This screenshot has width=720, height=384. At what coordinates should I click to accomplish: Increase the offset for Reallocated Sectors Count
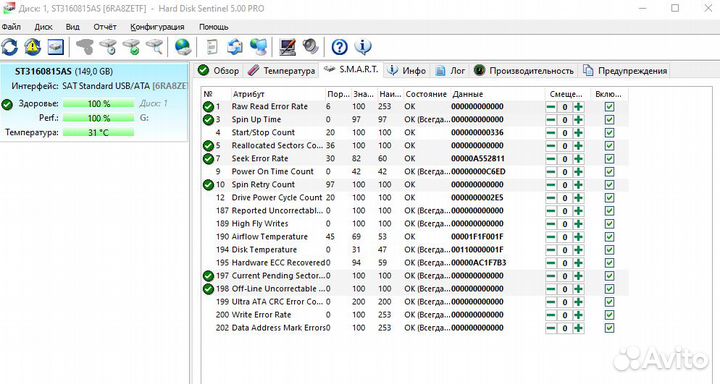[579, 146]
